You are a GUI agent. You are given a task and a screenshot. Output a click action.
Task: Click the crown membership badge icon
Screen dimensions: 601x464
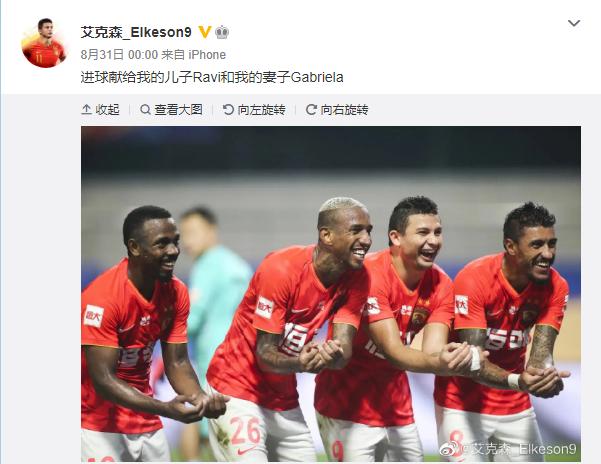[222, 33]
